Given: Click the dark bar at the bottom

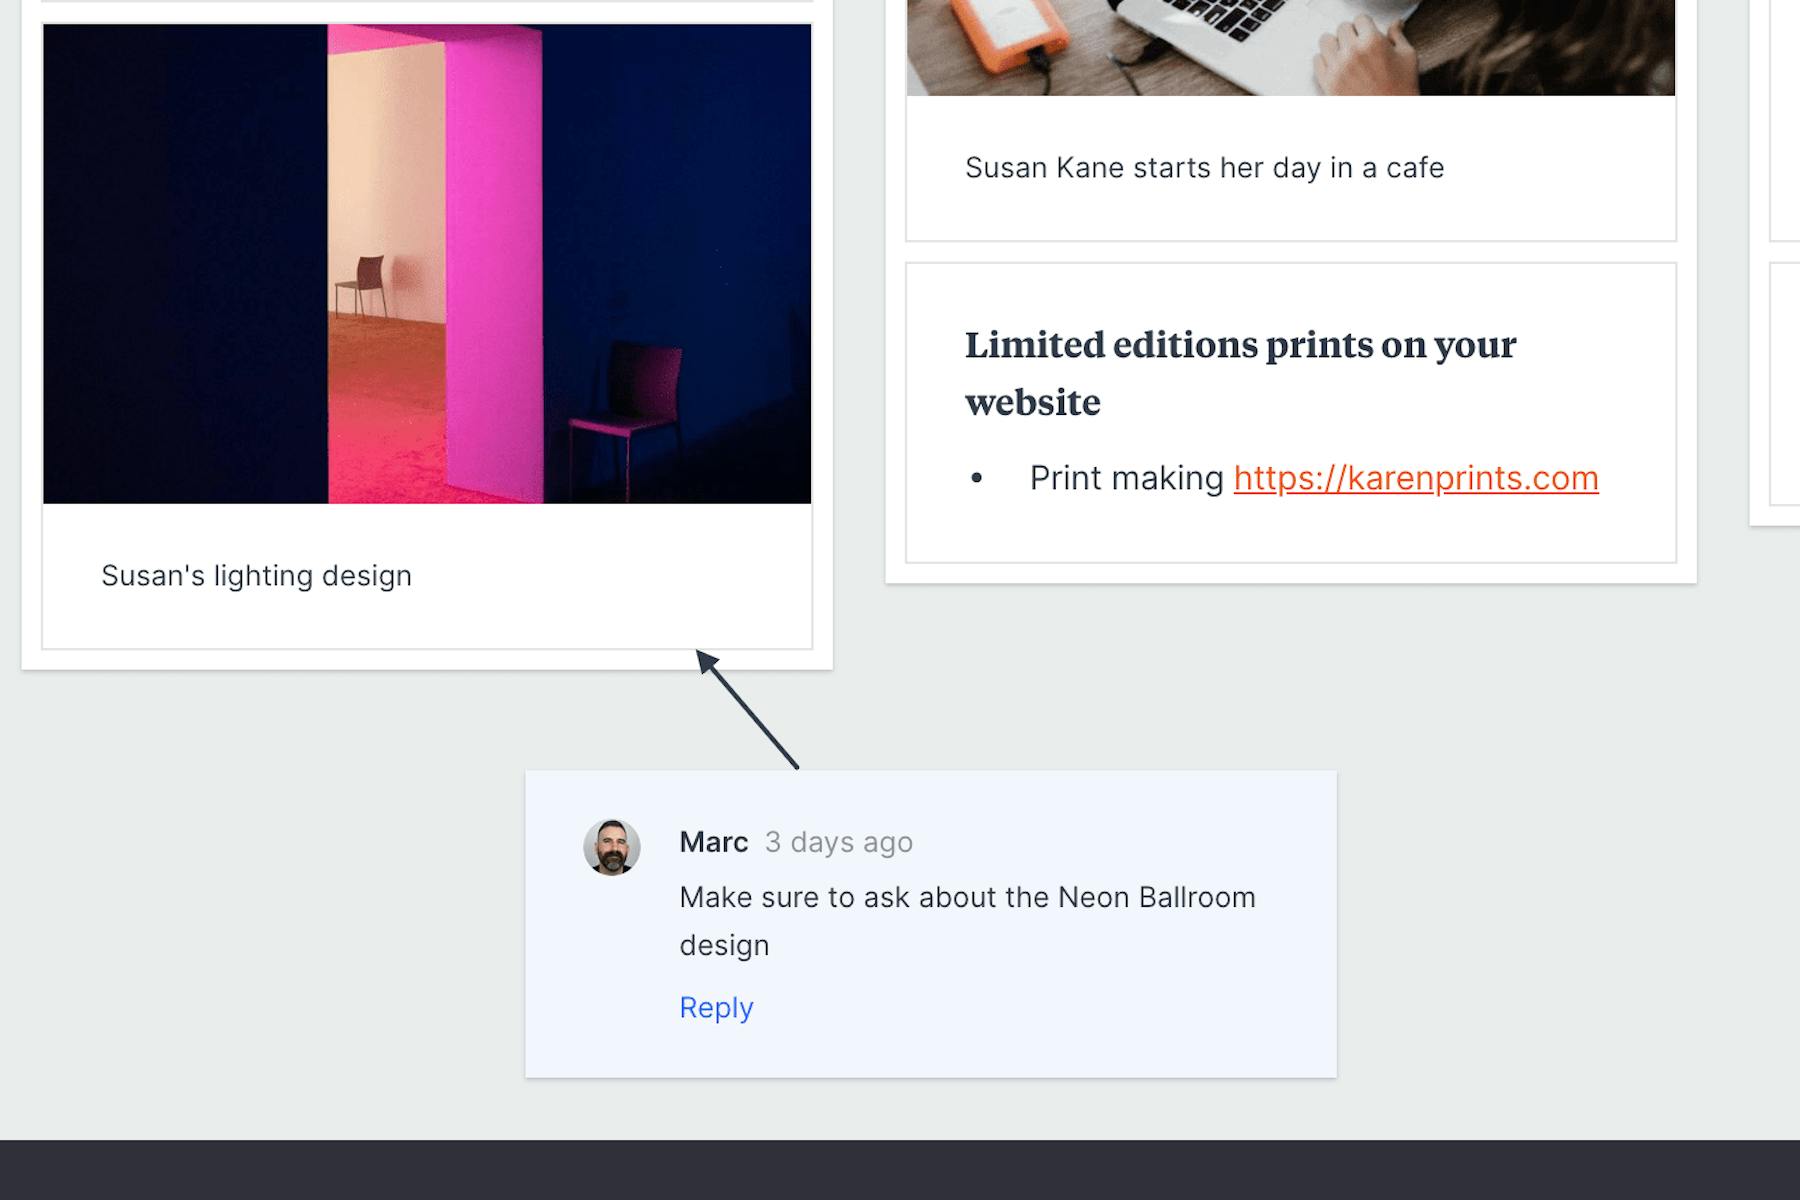Looking at the screenshot, I should click(900, 1170).
